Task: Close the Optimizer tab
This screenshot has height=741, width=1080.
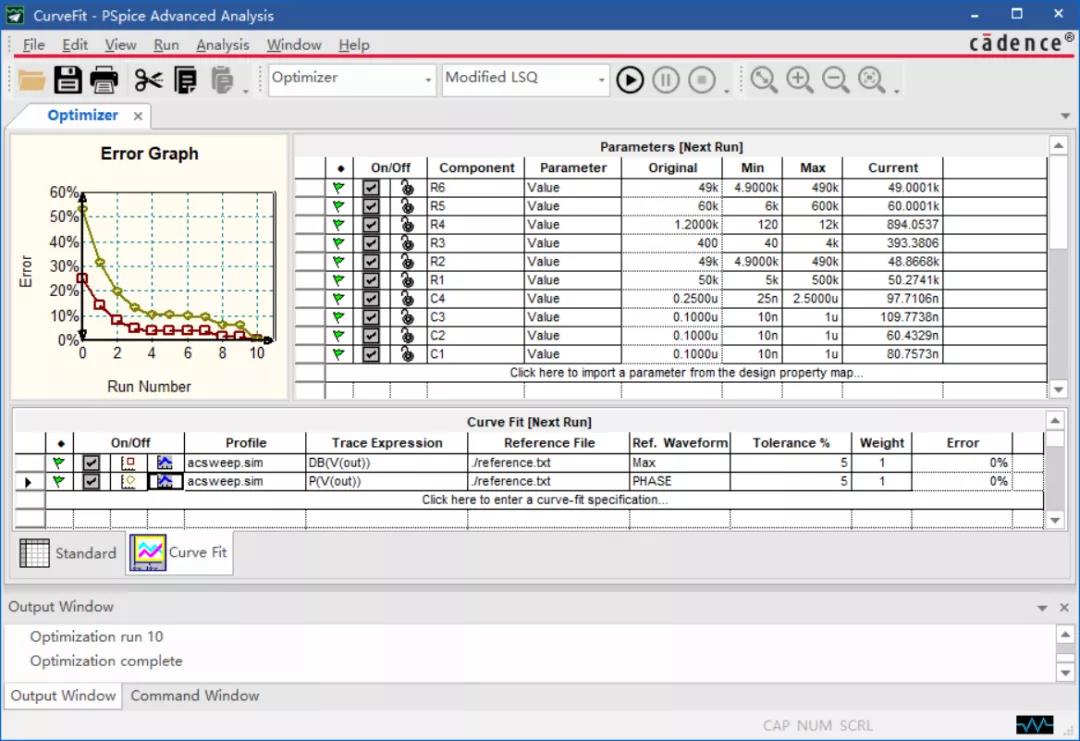Action: [138, 116]
